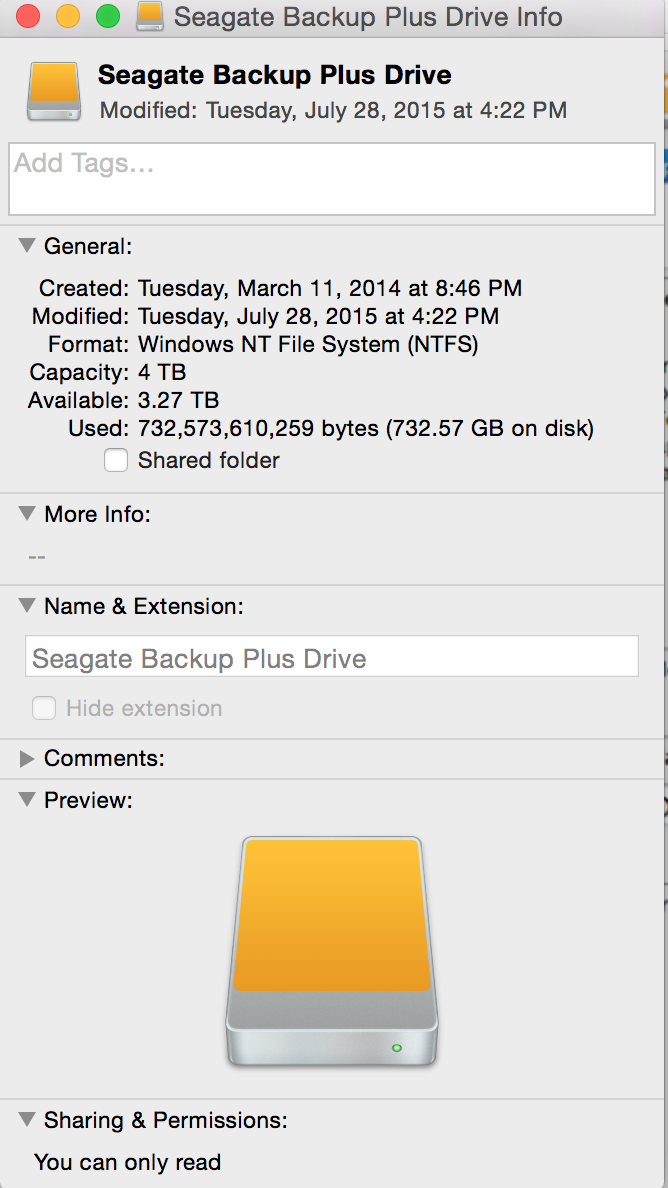Screen dimensions: 668x1188
Task: Collapse the More Info section triangle
Action: (x=27, y=514)
